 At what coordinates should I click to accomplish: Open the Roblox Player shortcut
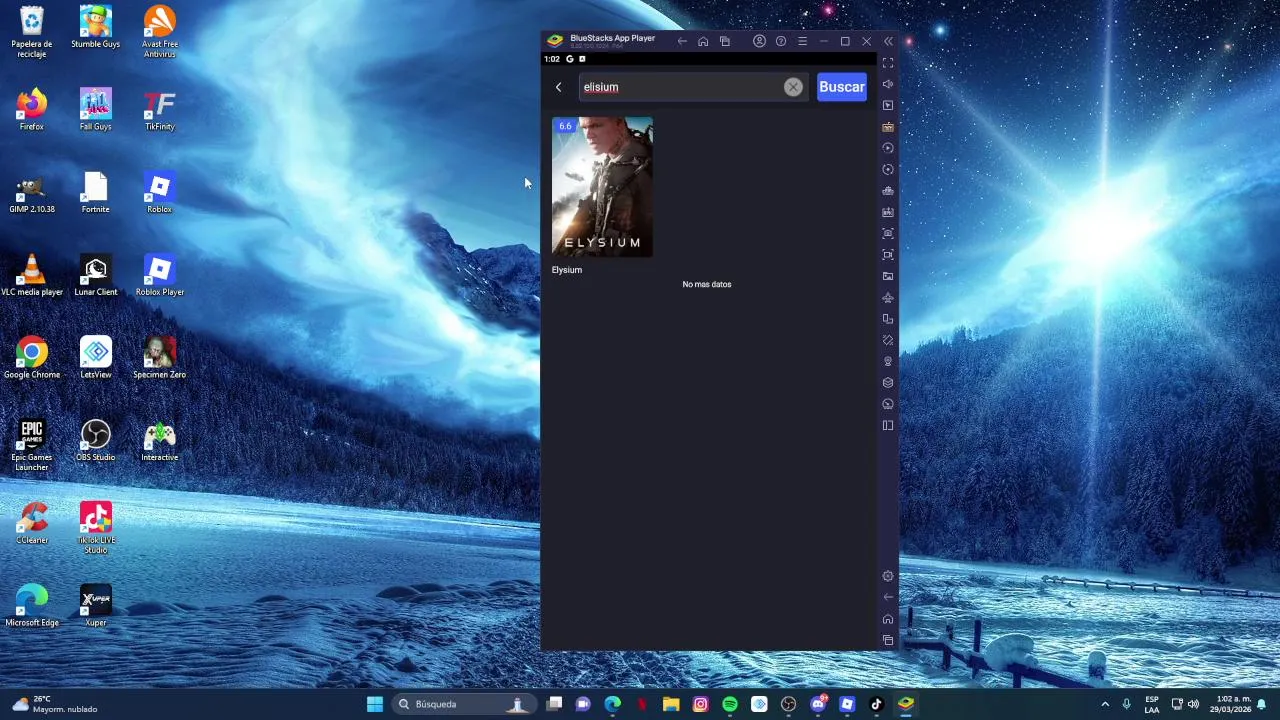pyautogui.click(x=160, y=276)
